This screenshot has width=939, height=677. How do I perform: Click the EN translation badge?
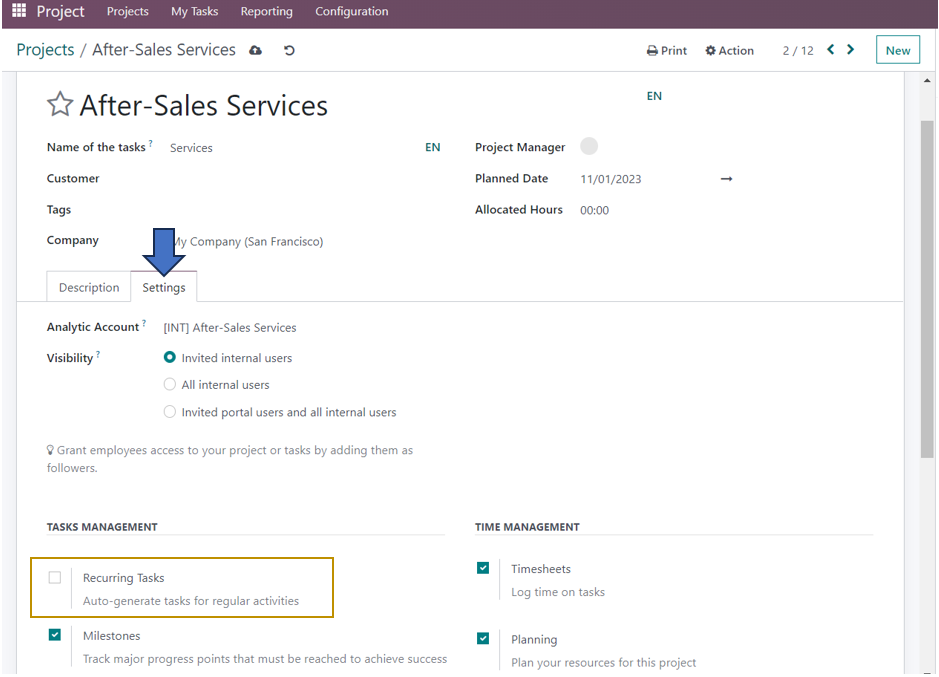click(654, 96)
